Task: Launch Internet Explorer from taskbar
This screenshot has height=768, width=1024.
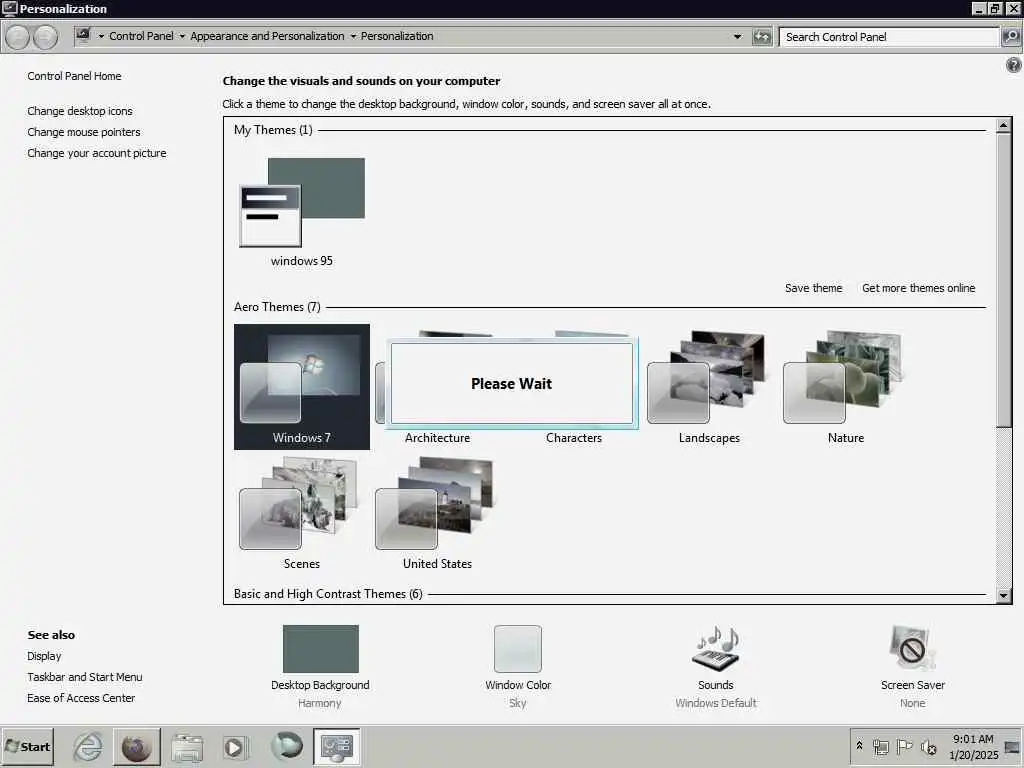Action: (88, 746)
